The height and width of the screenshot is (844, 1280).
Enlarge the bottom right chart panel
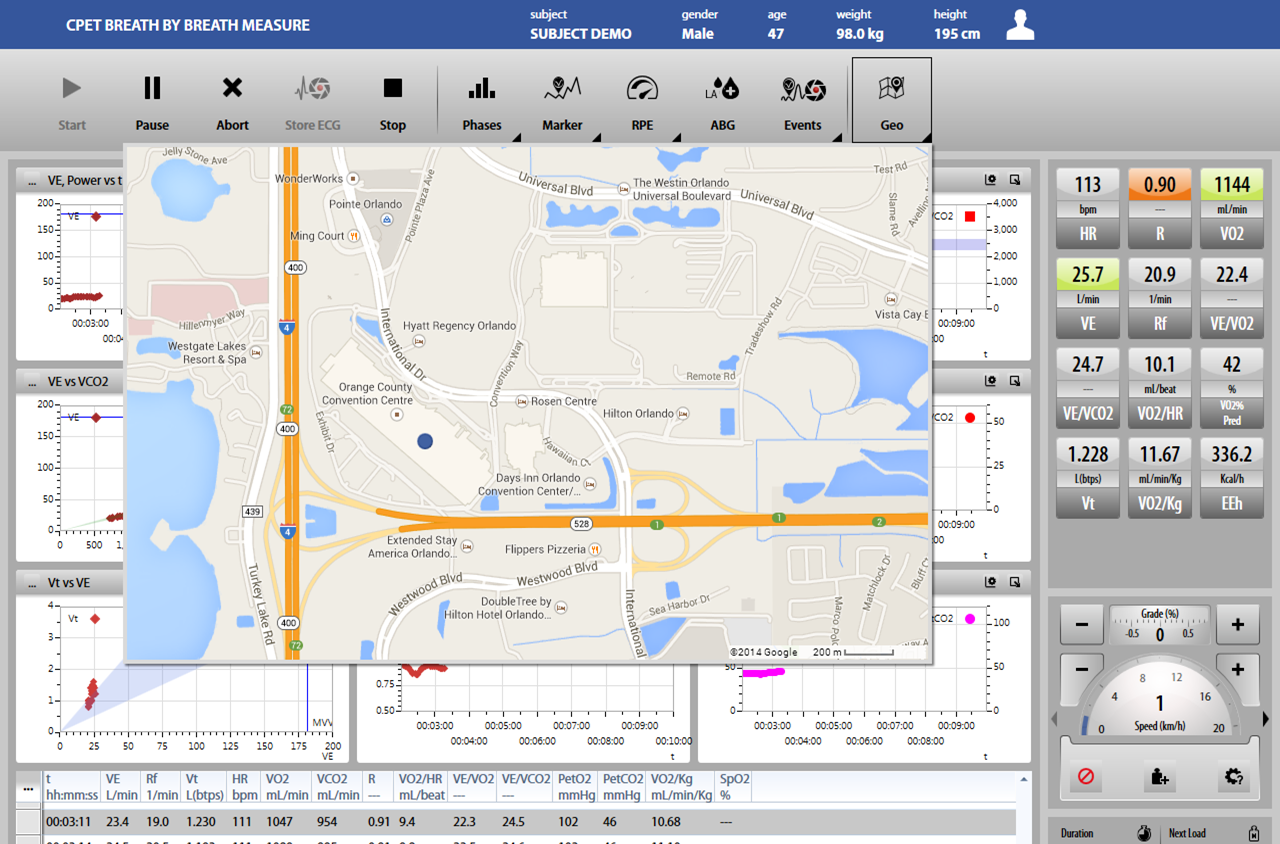(x=1015, y=581)
